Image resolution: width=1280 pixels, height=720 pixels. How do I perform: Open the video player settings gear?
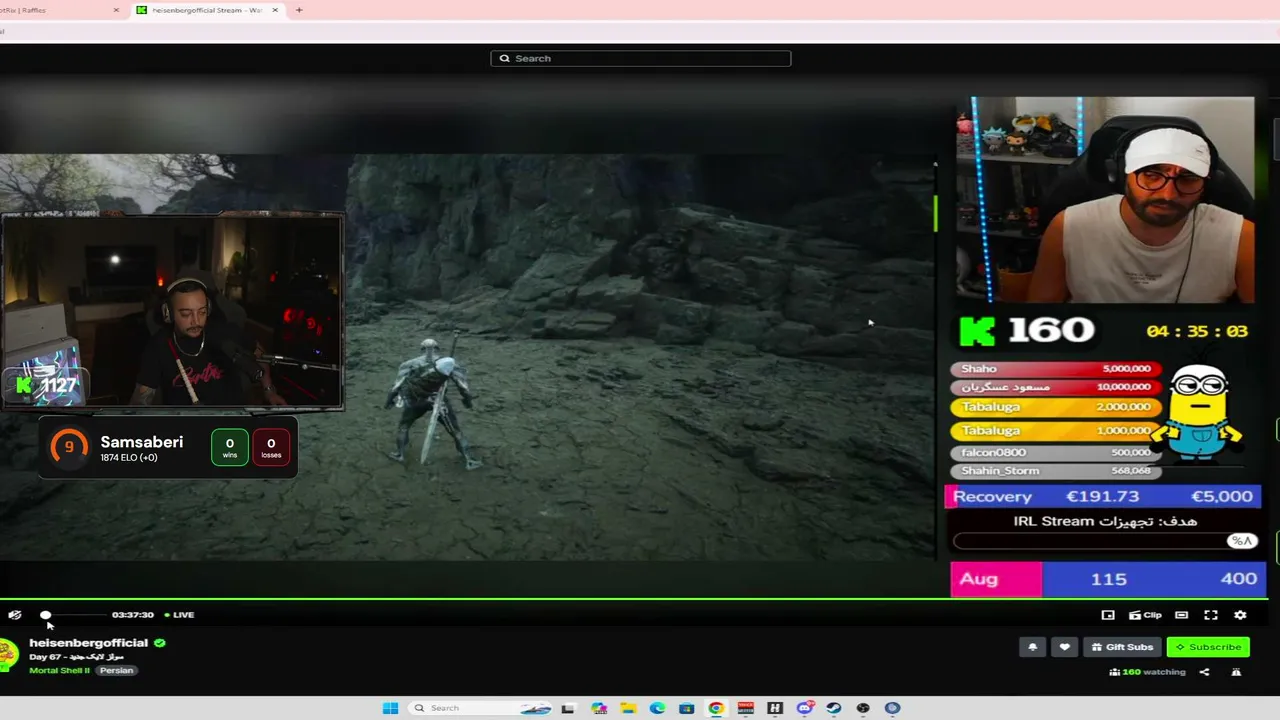1240,615
